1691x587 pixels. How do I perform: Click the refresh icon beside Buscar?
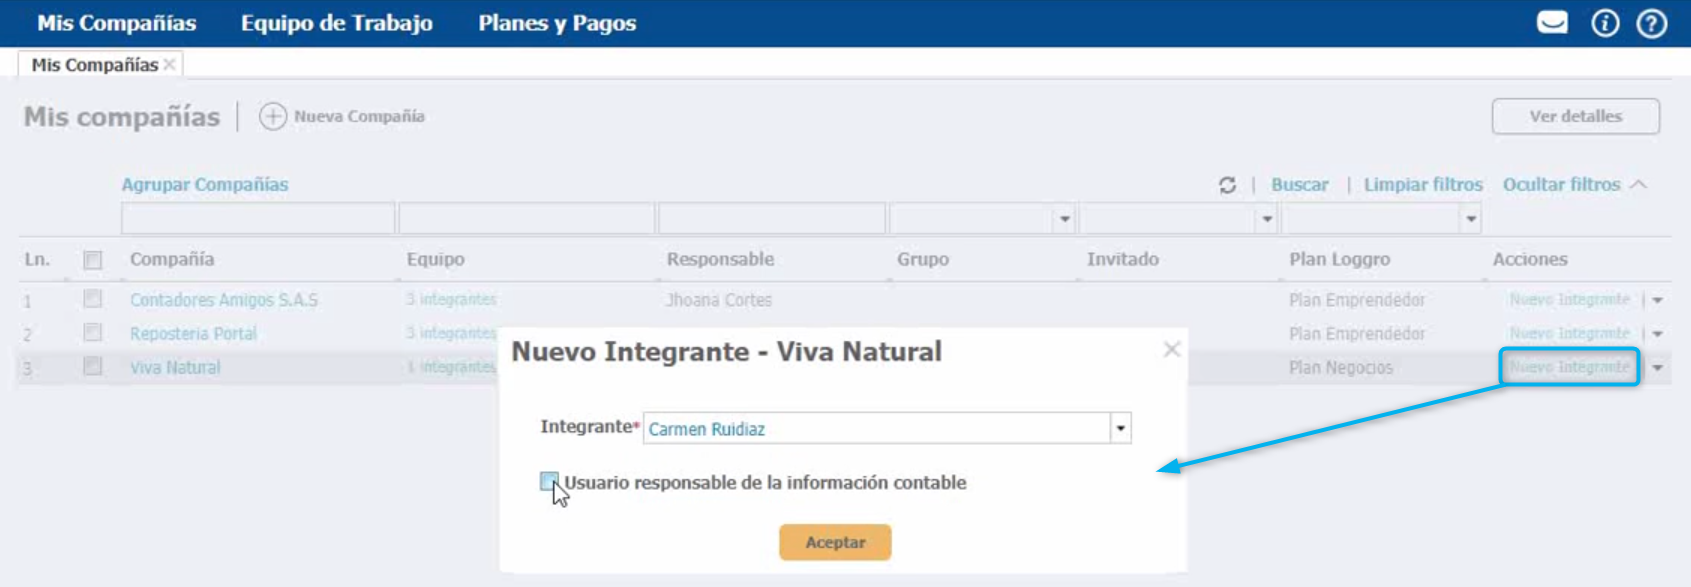1227,185
